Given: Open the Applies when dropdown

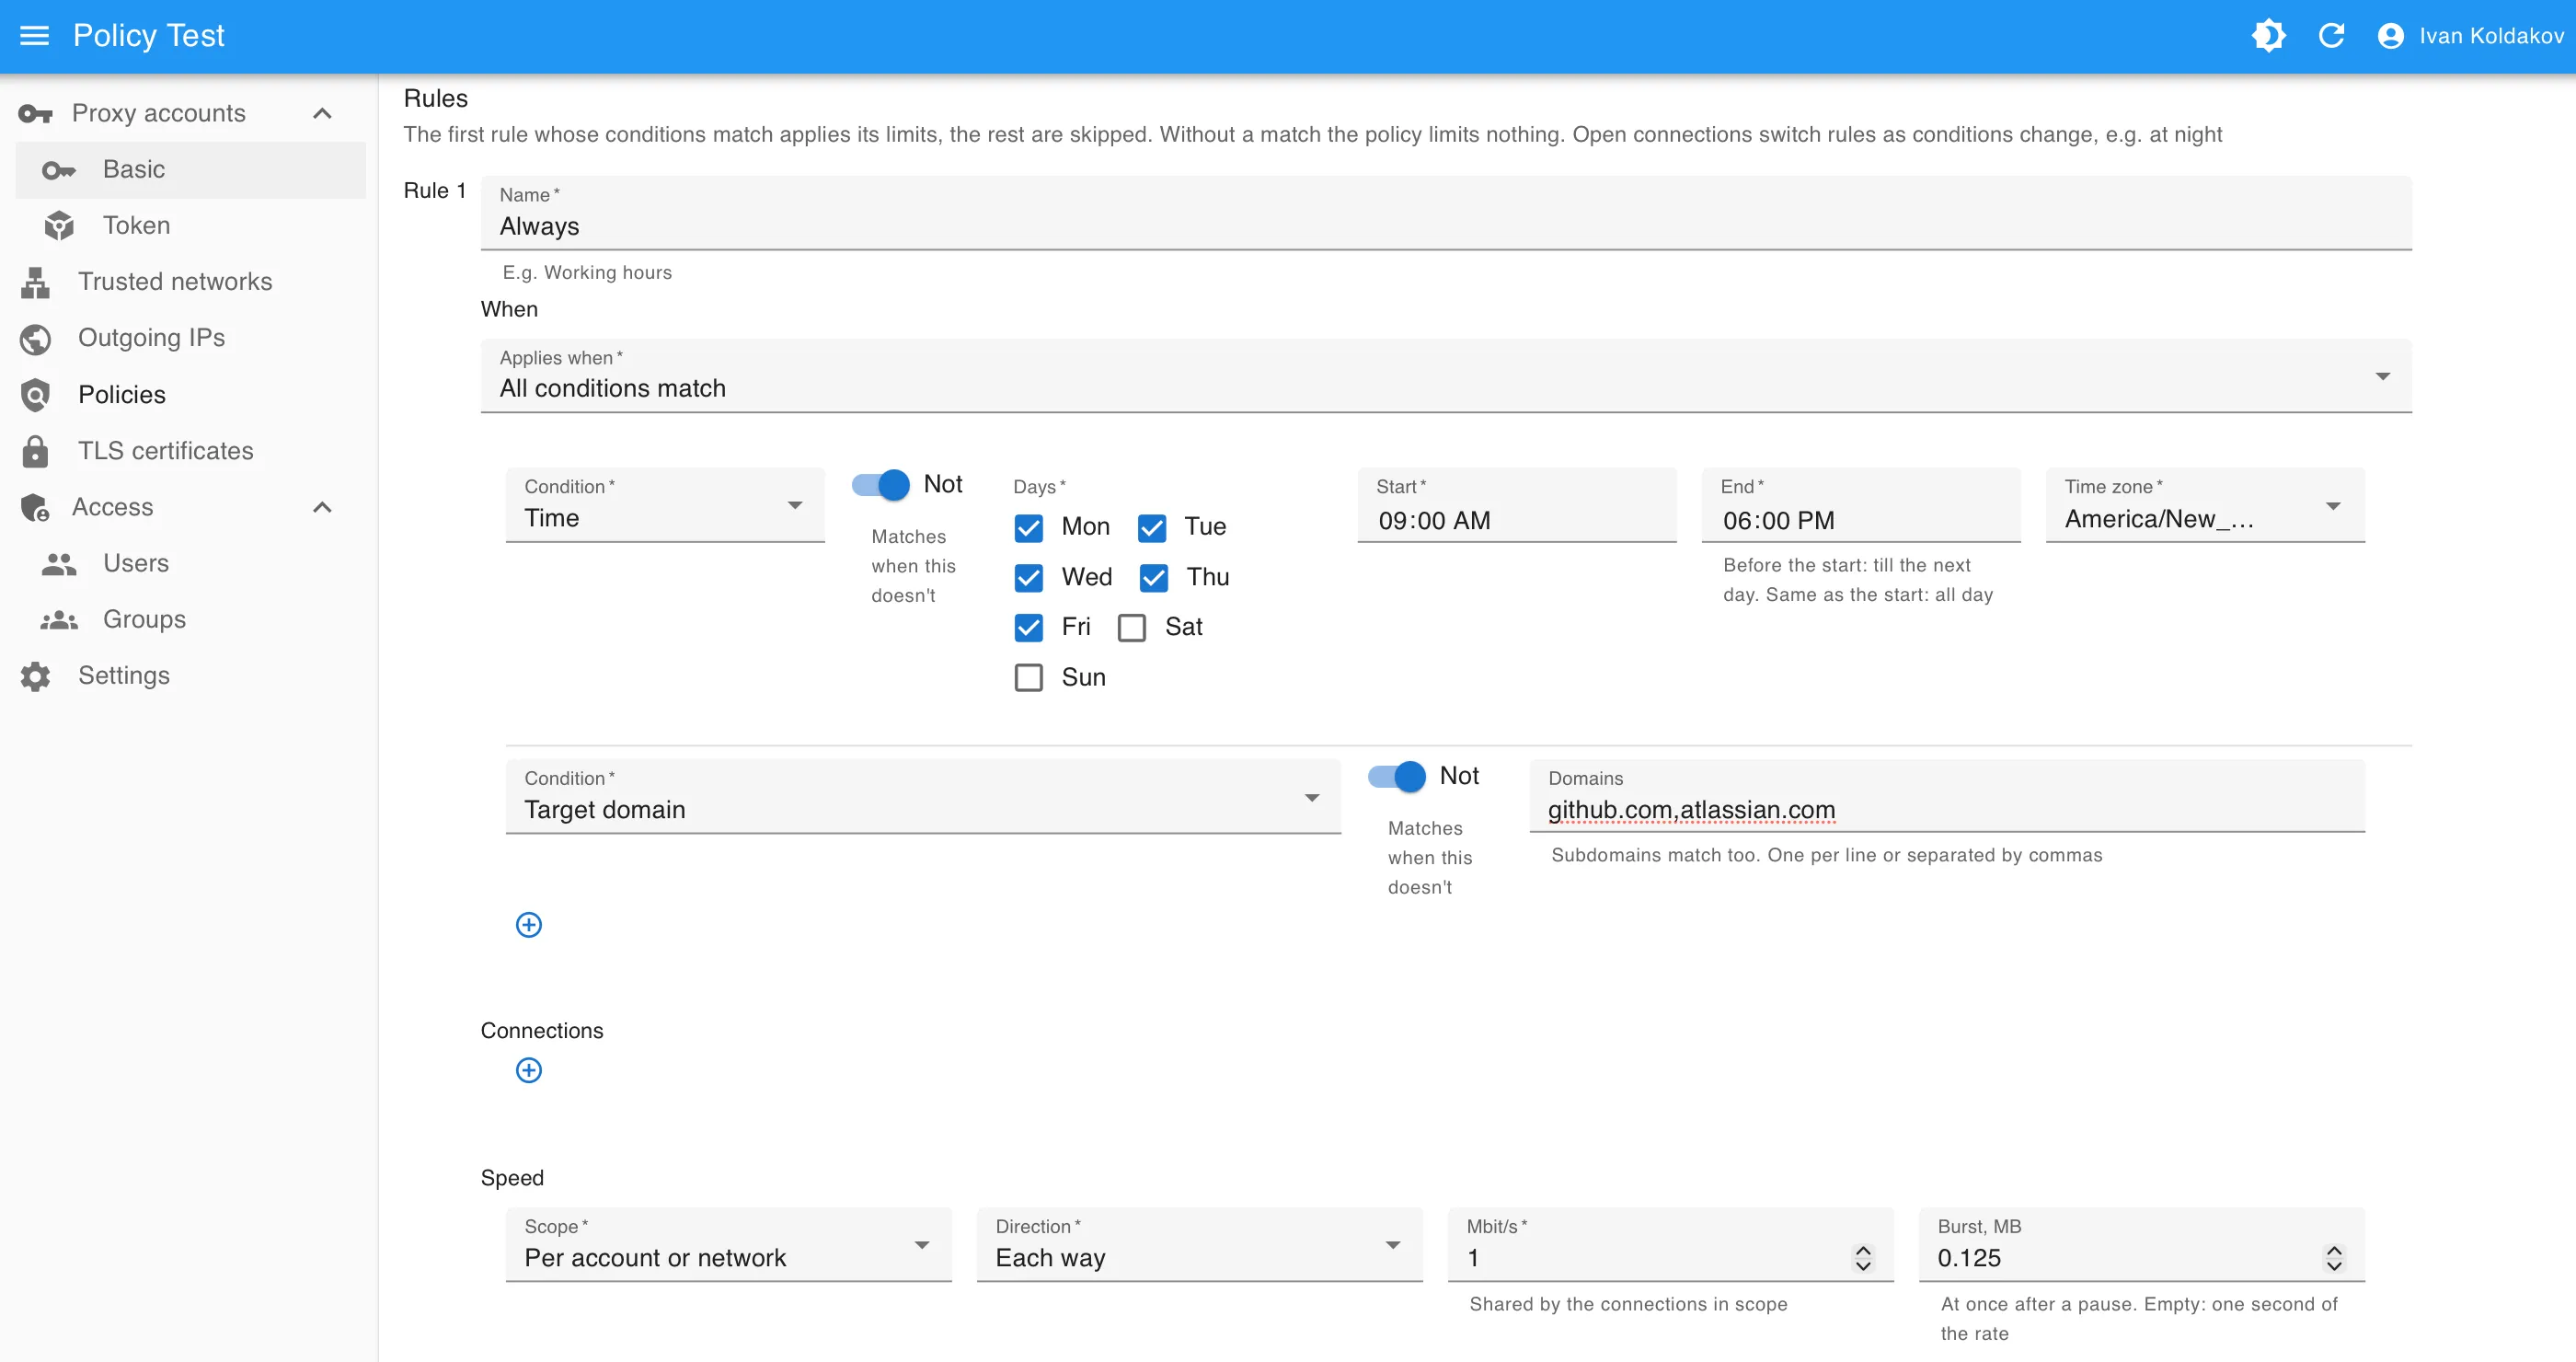Looking at the screenshot, I should tap(1446, 375).
